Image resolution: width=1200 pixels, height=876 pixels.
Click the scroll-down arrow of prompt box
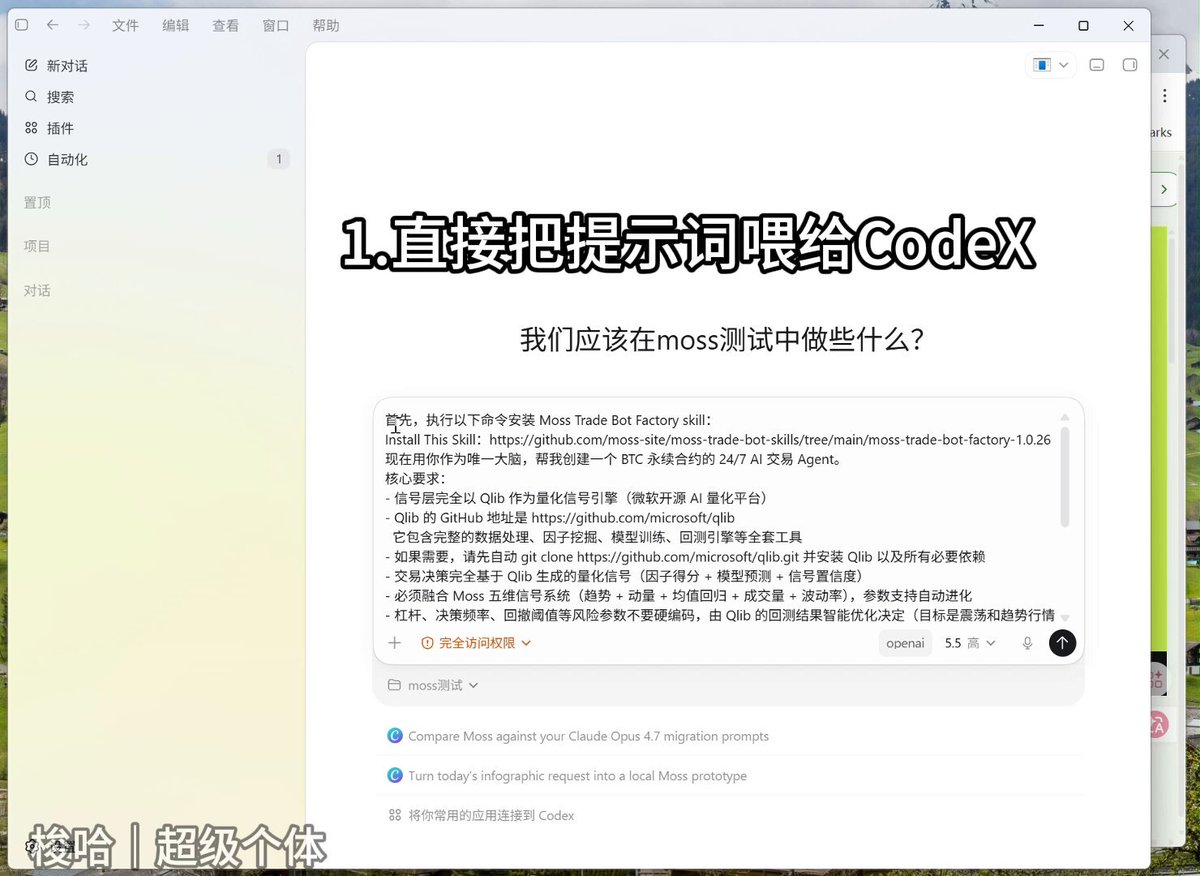(x=1065, y=618)
